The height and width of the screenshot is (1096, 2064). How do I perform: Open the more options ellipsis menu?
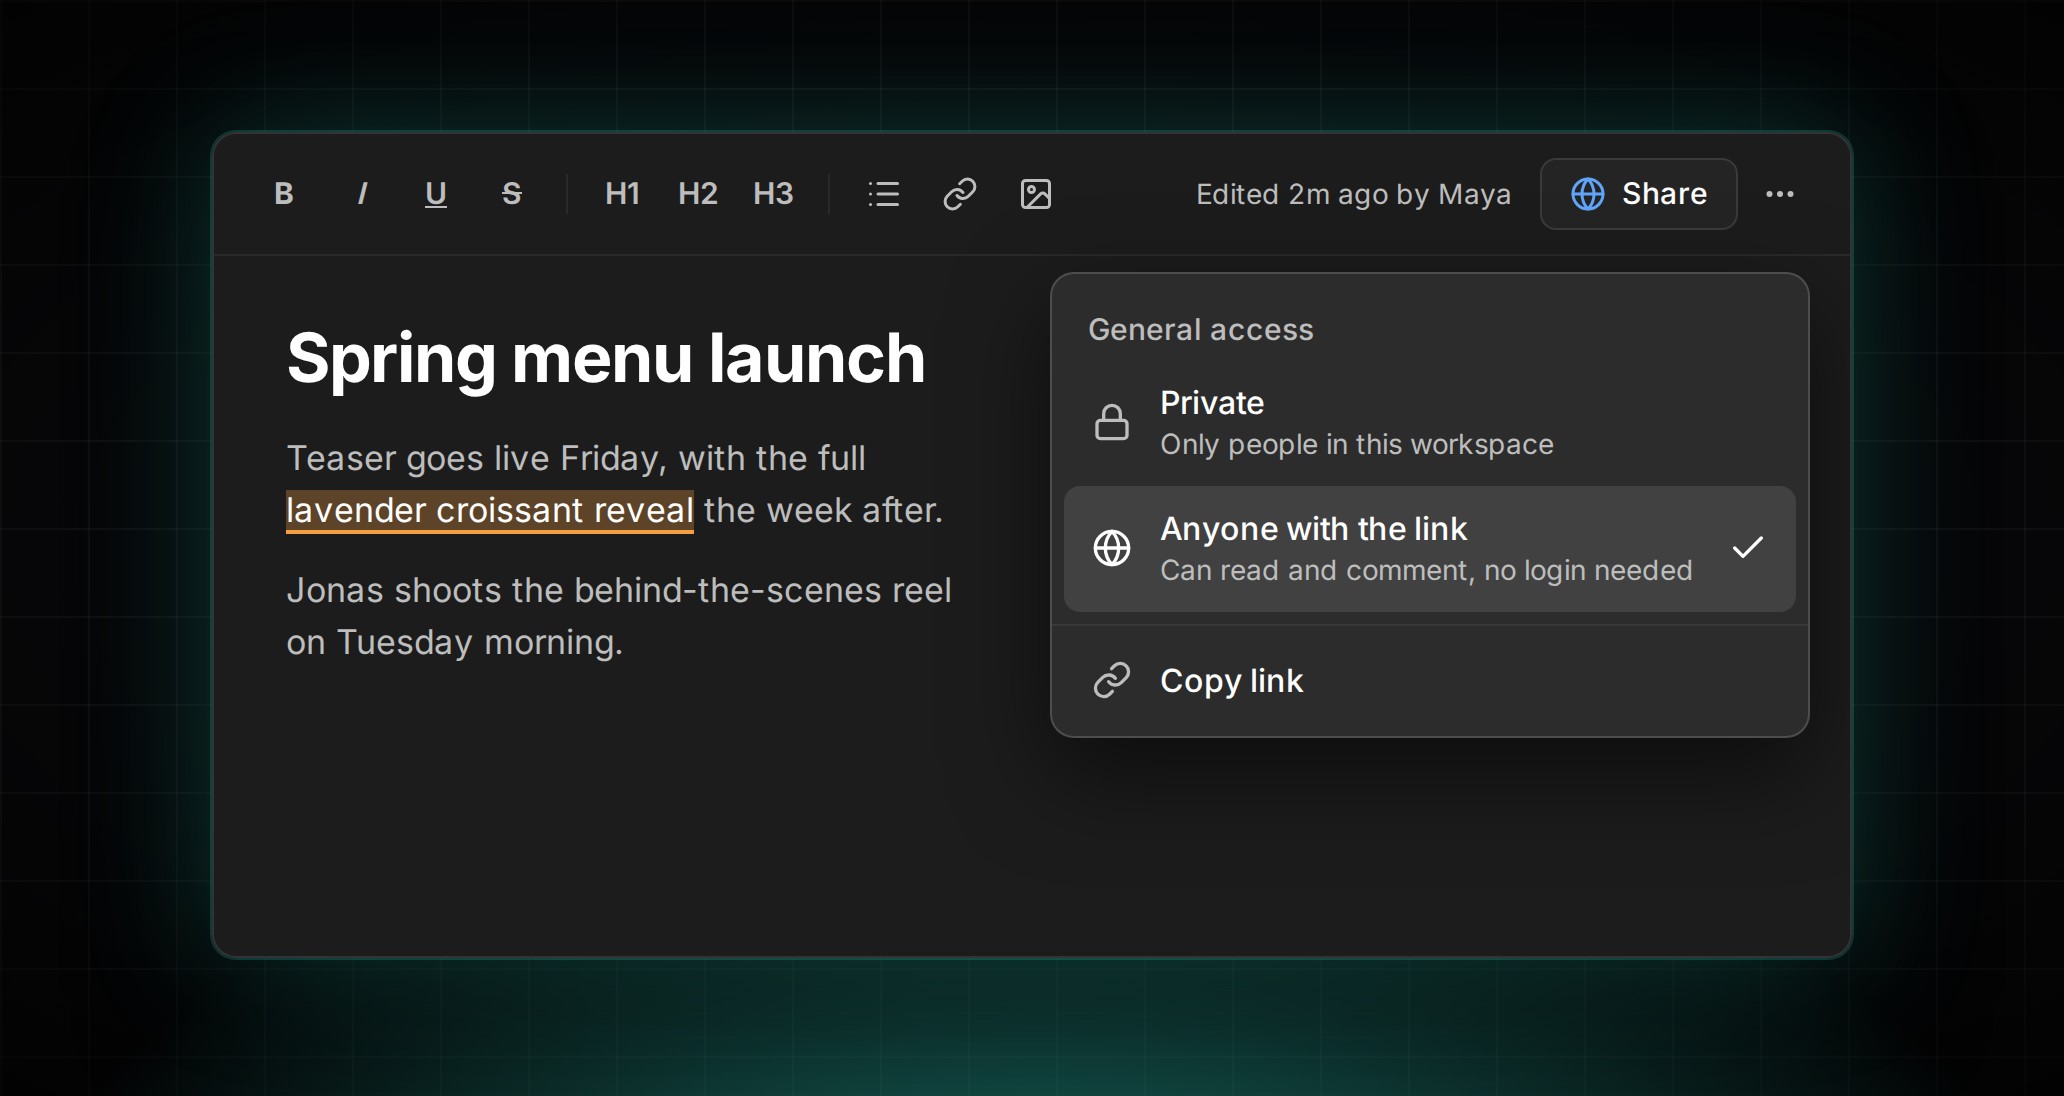(1780, 194)
